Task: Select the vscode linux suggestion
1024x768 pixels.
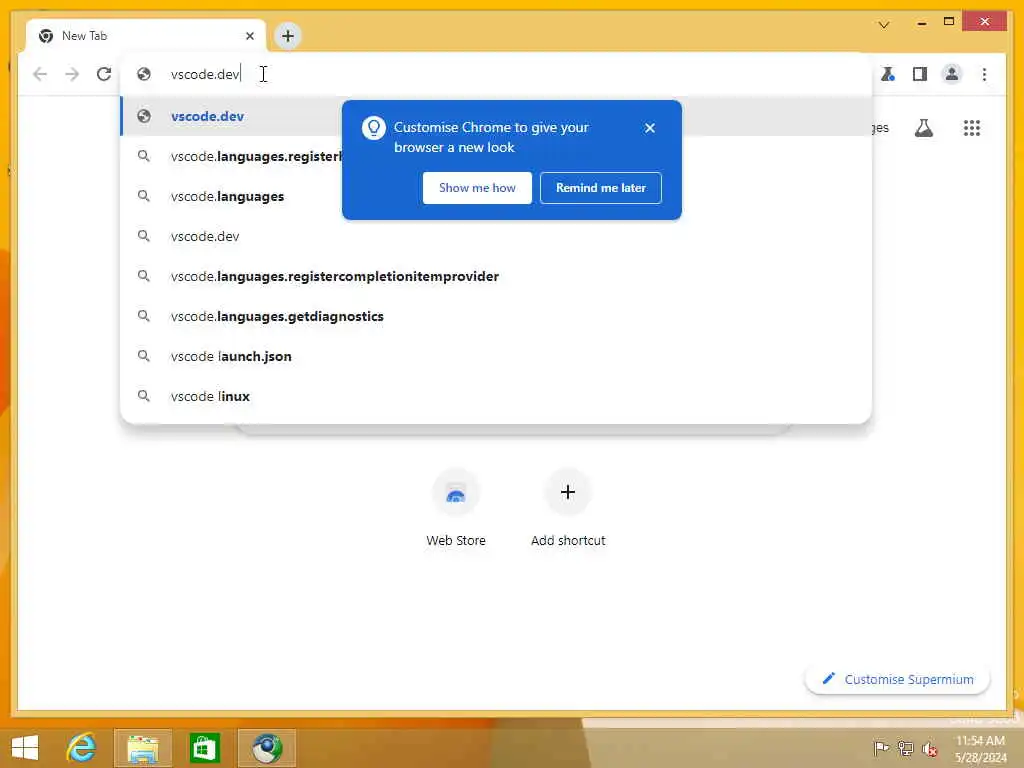Action: pos(496,396)
